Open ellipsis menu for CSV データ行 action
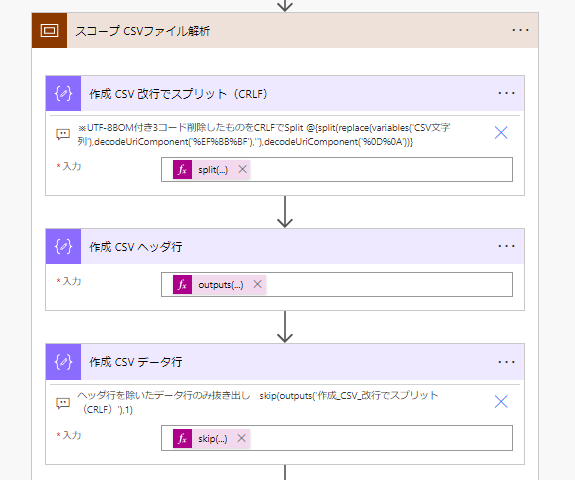 point(506,362)
